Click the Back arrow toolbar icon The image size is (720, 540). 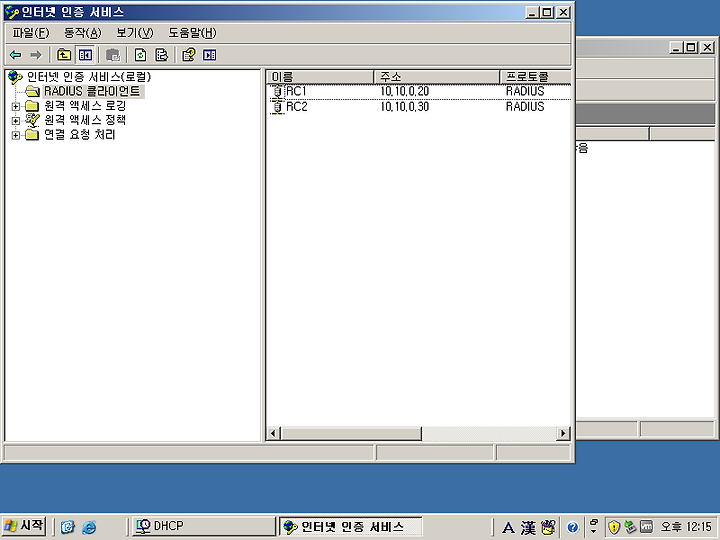[x=16, y=55]
